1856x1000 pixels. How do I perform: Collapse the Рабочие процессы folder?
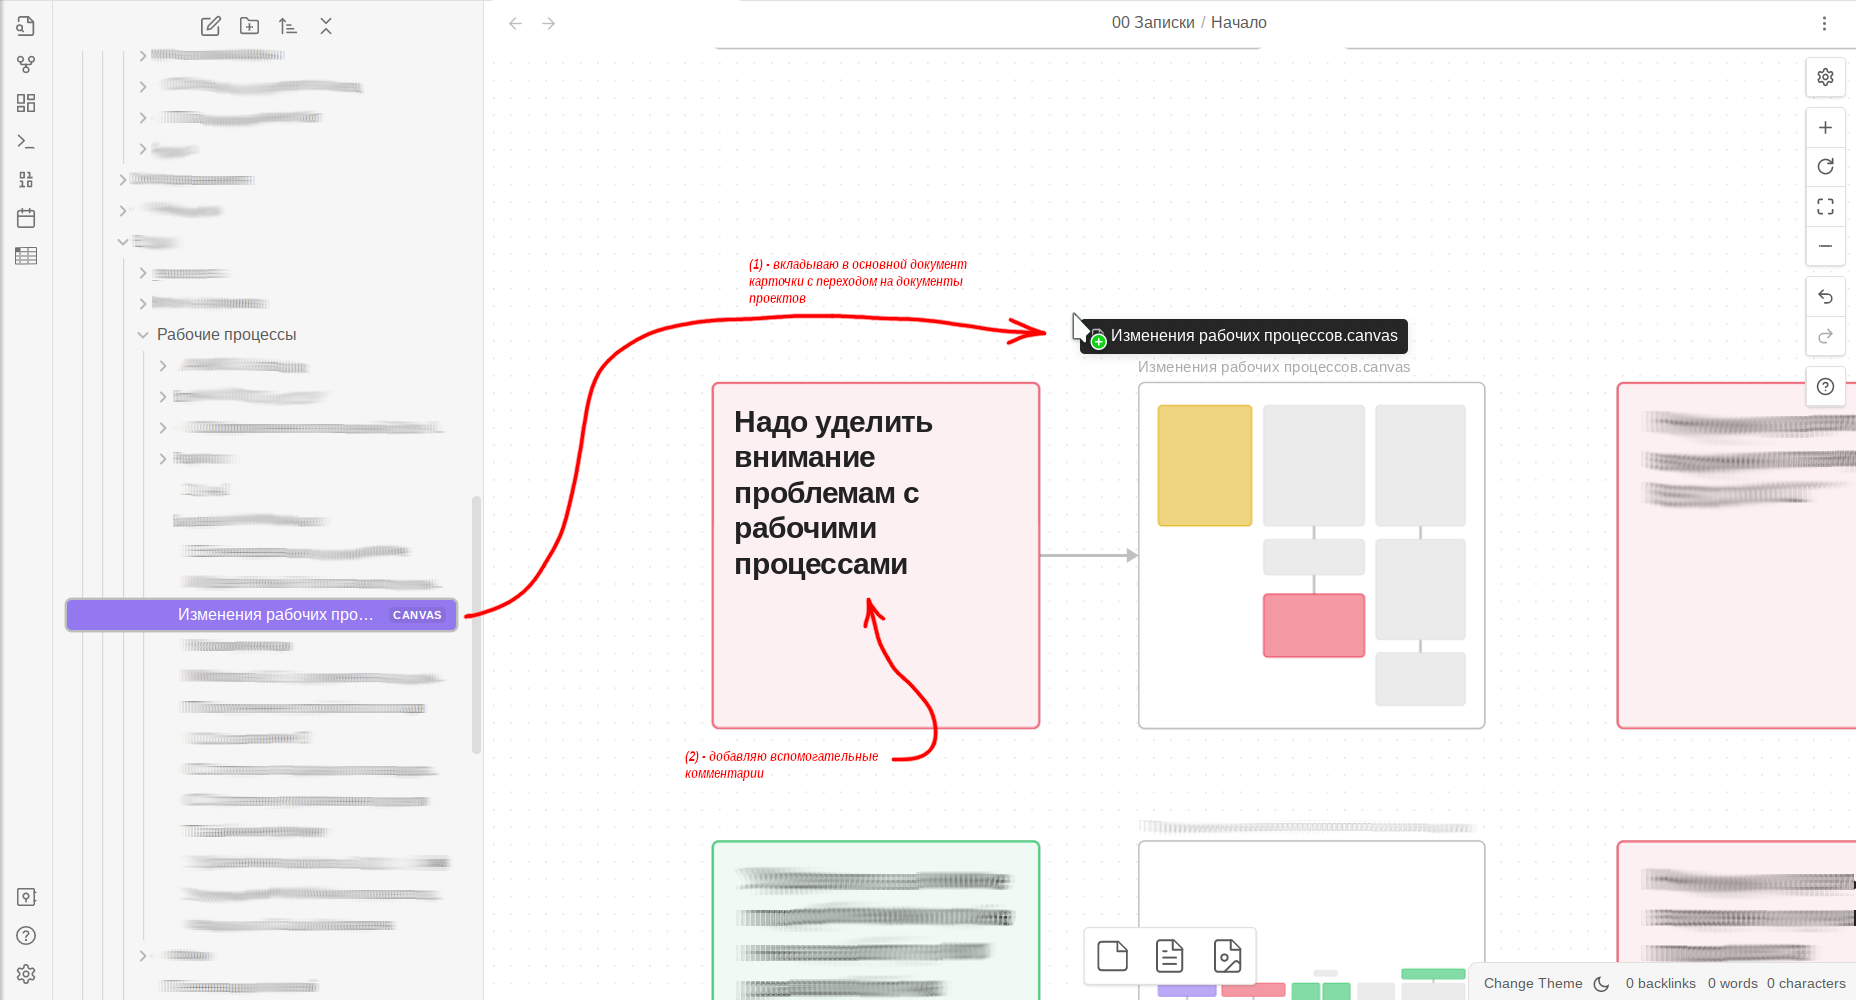[x=143, y=335]
